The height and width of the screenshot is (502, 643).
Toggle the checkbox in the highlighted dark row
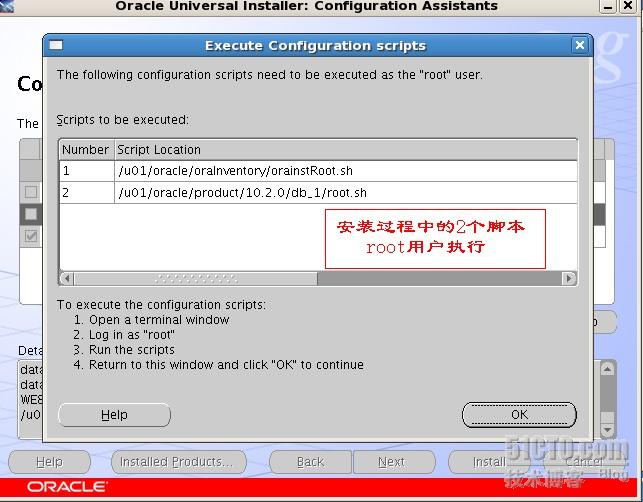(x=31, y=214)
